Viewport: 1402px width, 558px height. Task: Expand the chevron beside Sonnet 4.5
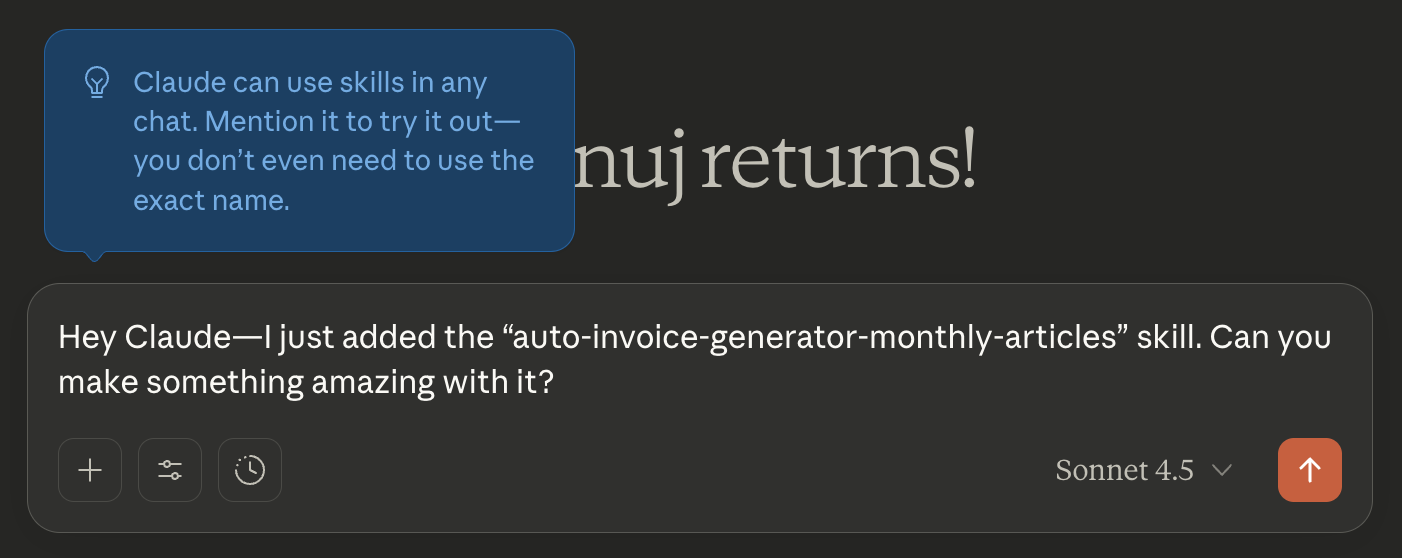(x=1221, y=470)
